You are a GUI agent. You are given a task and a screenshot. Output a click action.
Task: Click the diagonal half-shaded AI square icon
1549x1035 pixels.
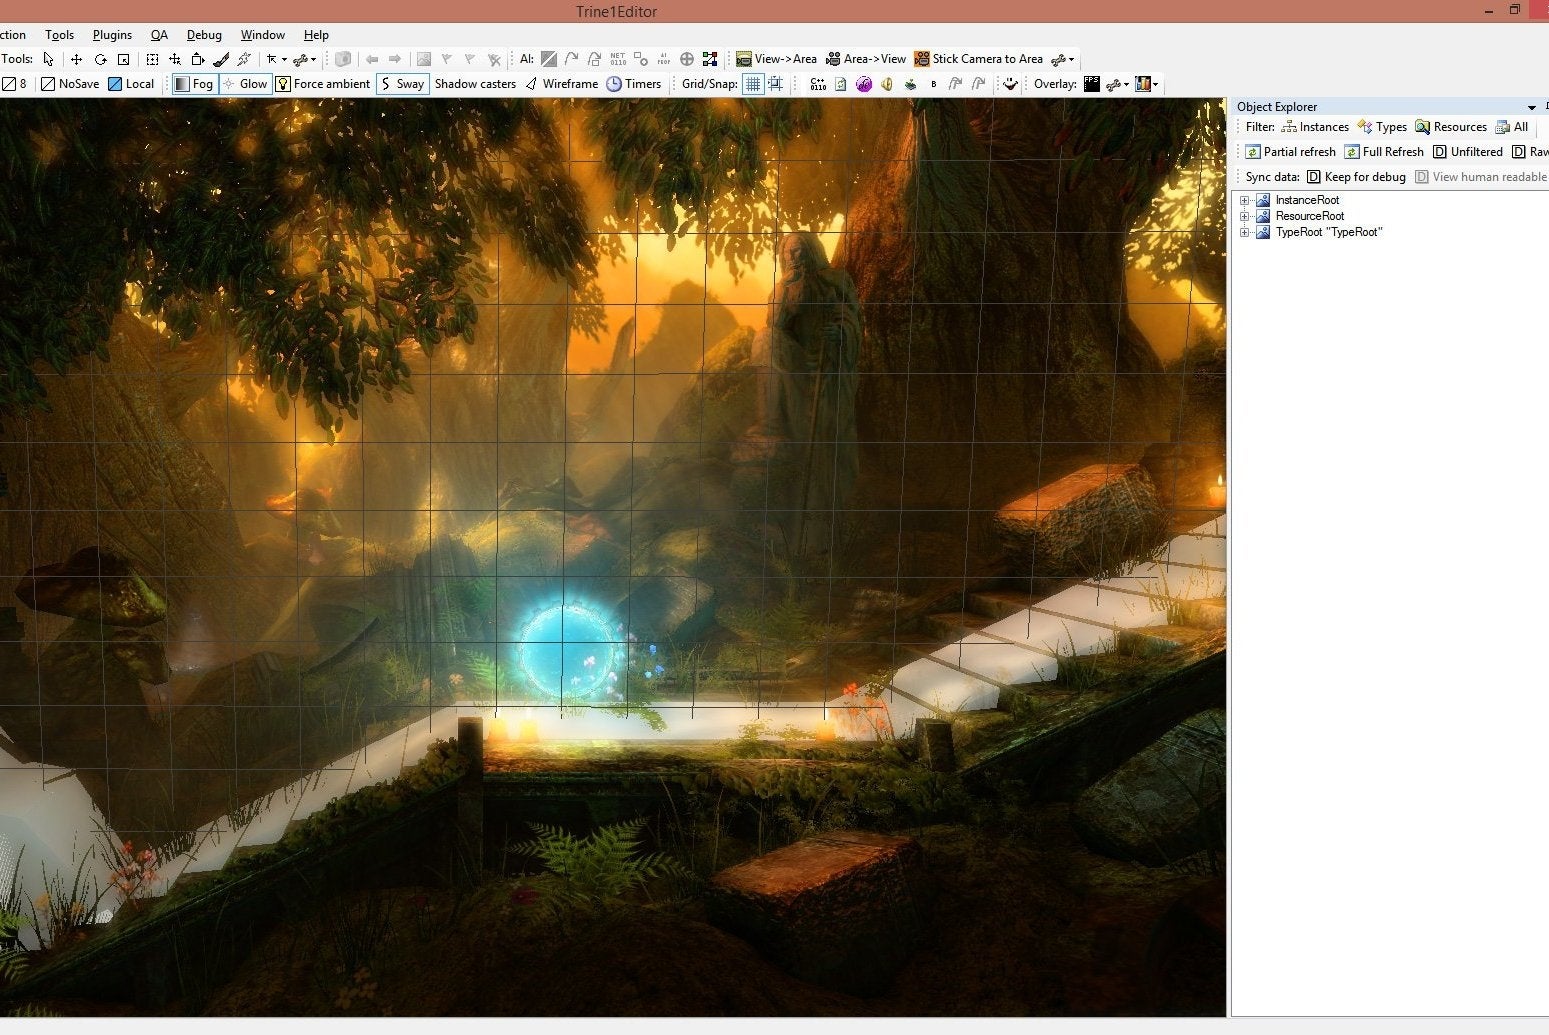(x=549, y=59)
